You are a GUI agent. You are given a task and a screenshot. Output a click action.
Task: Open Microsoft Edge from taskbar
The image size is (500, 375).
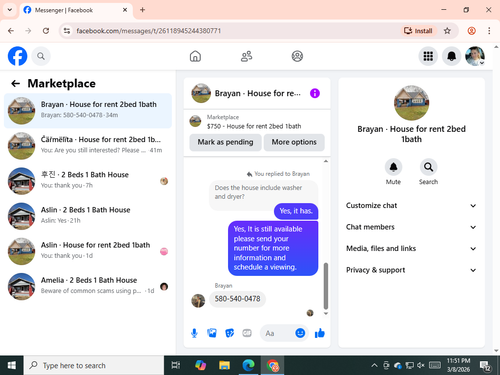pos(249,365)
